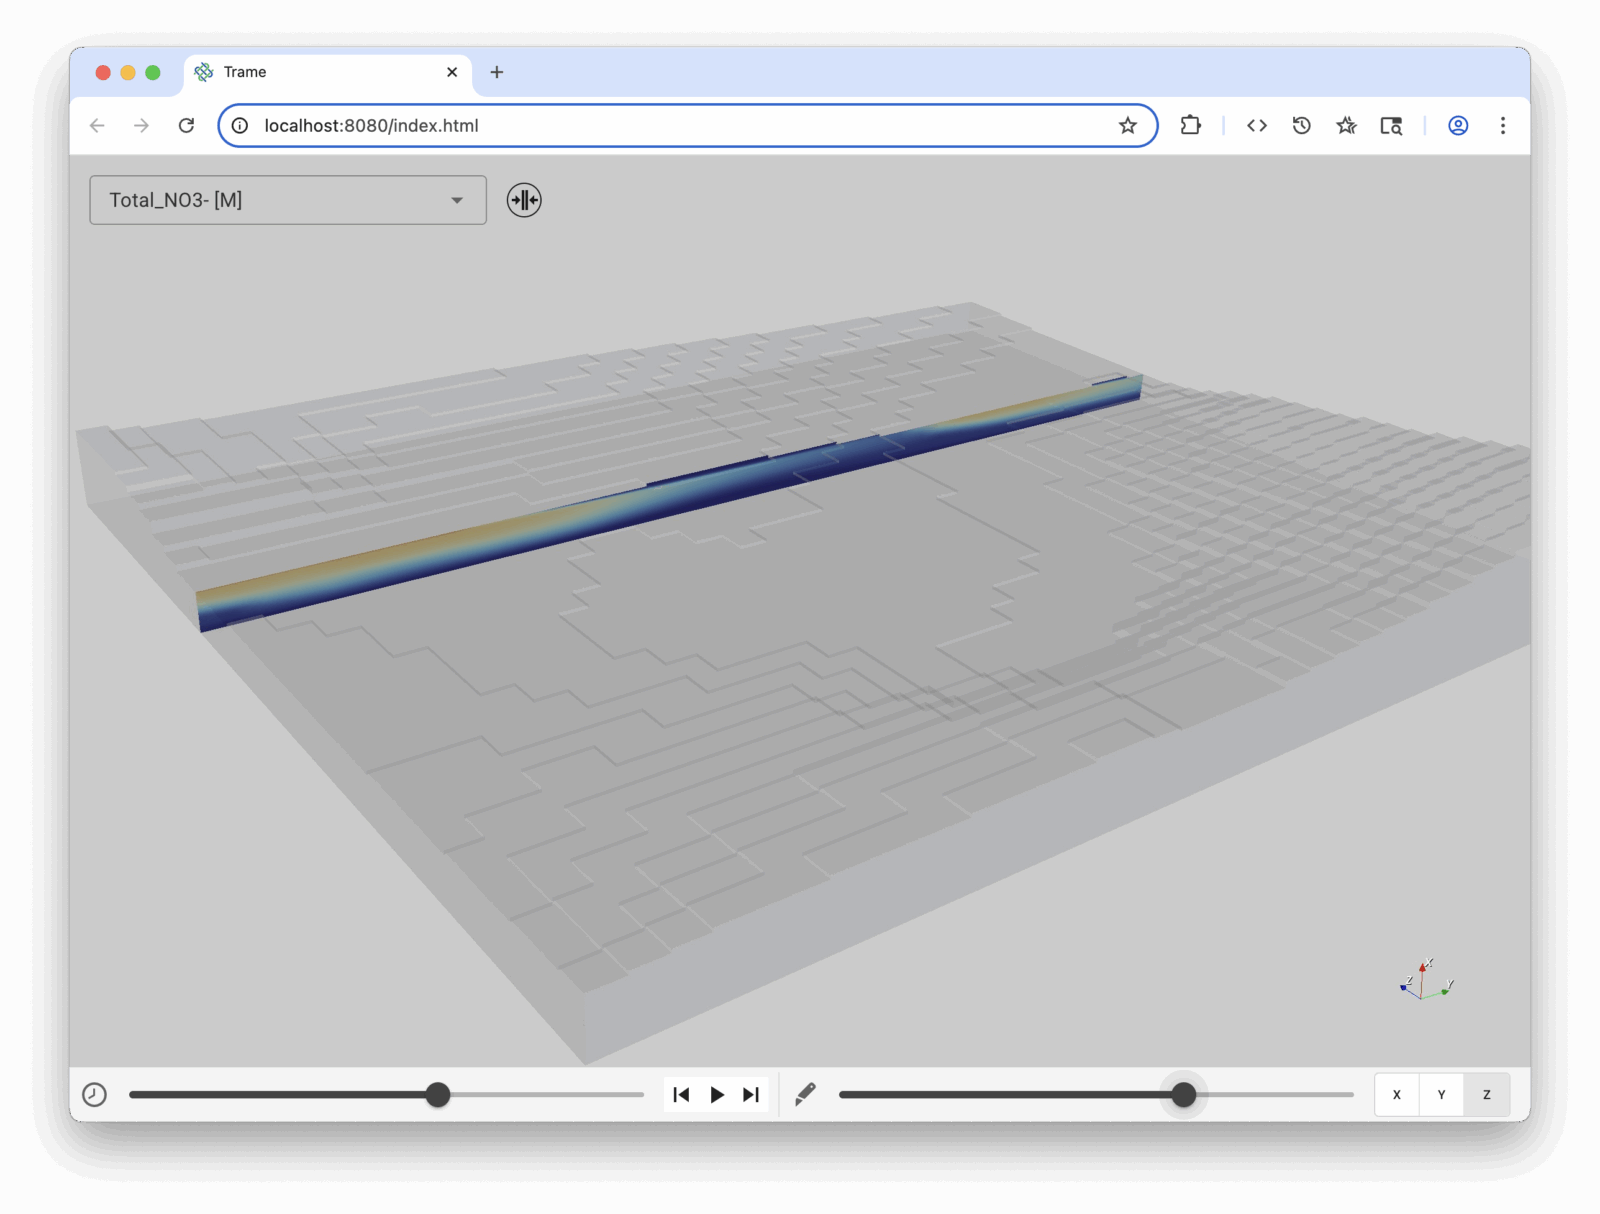Reload the page with the refresh button

[x=187, y=125]
